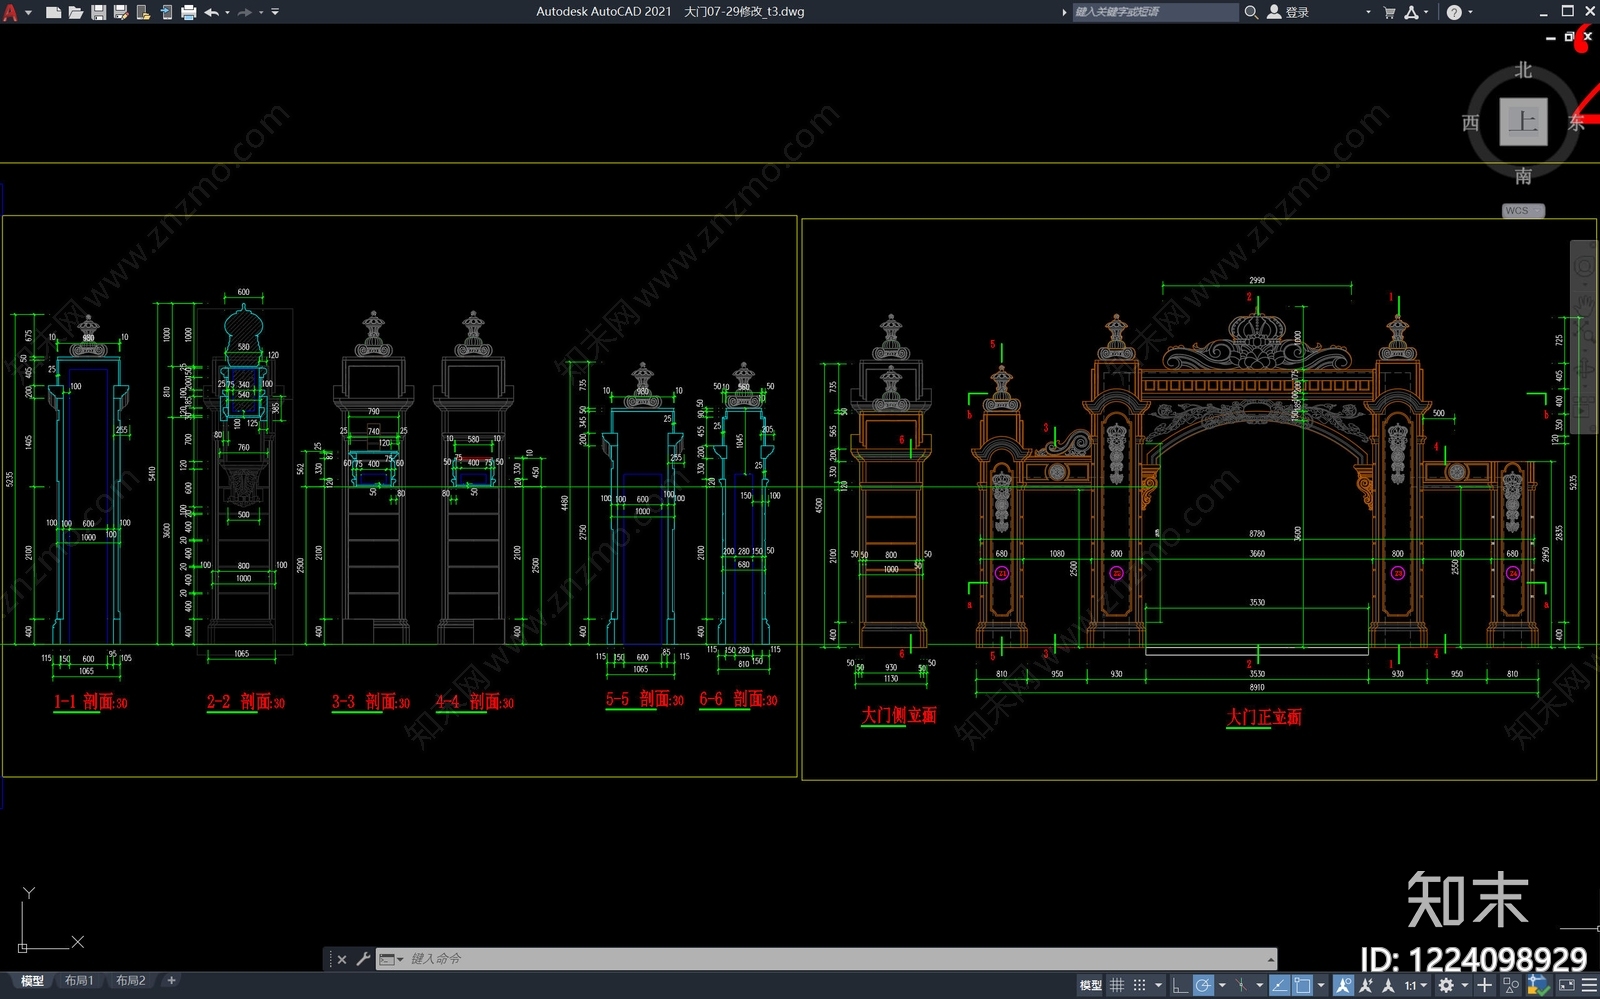Toggle Clean Screen mode icon
1600x999 pixels.
tap(1566, 985)
